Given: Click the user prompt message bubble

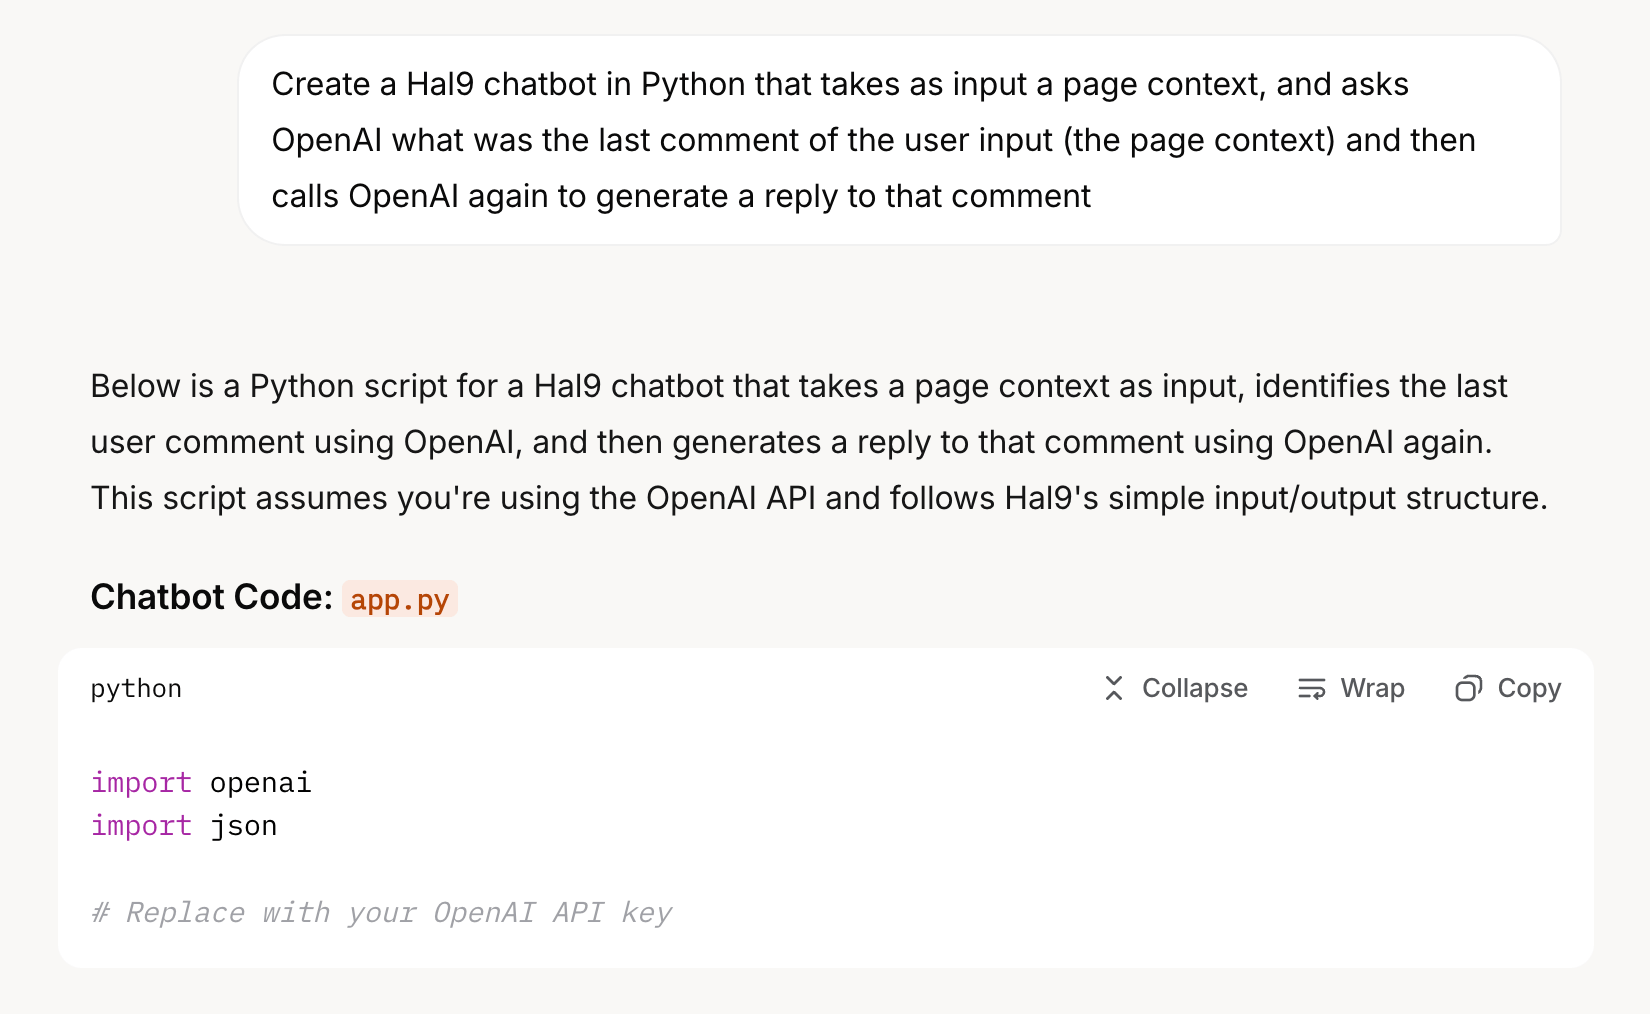Looking at the screenshot, I should [899, 140].
